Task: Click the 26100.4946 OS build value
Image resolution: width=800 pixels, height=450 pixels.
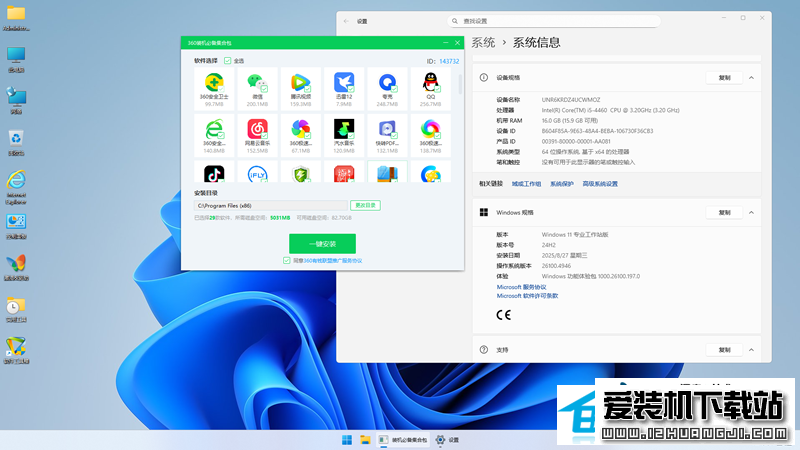Action: tap(556, 266)
